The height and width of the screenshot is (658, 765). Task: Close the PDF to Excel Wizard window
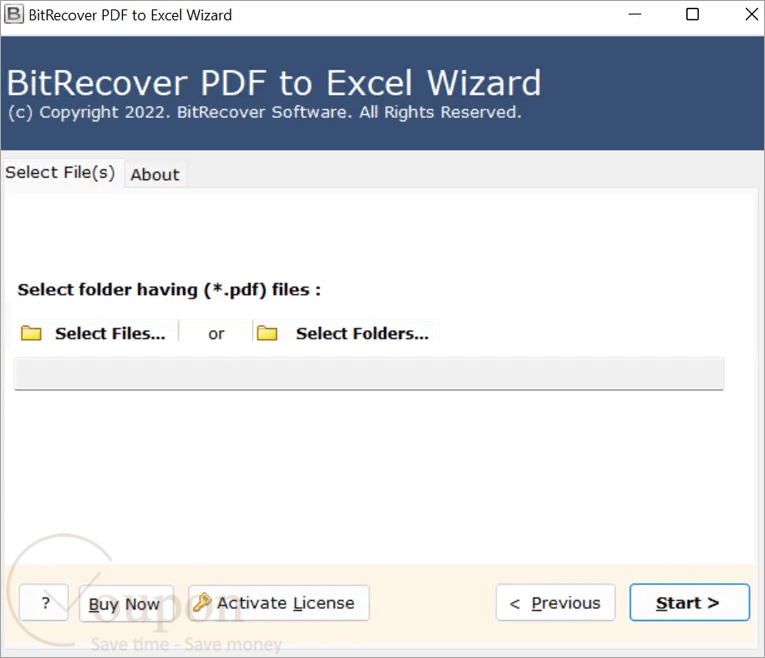[751, 15]
